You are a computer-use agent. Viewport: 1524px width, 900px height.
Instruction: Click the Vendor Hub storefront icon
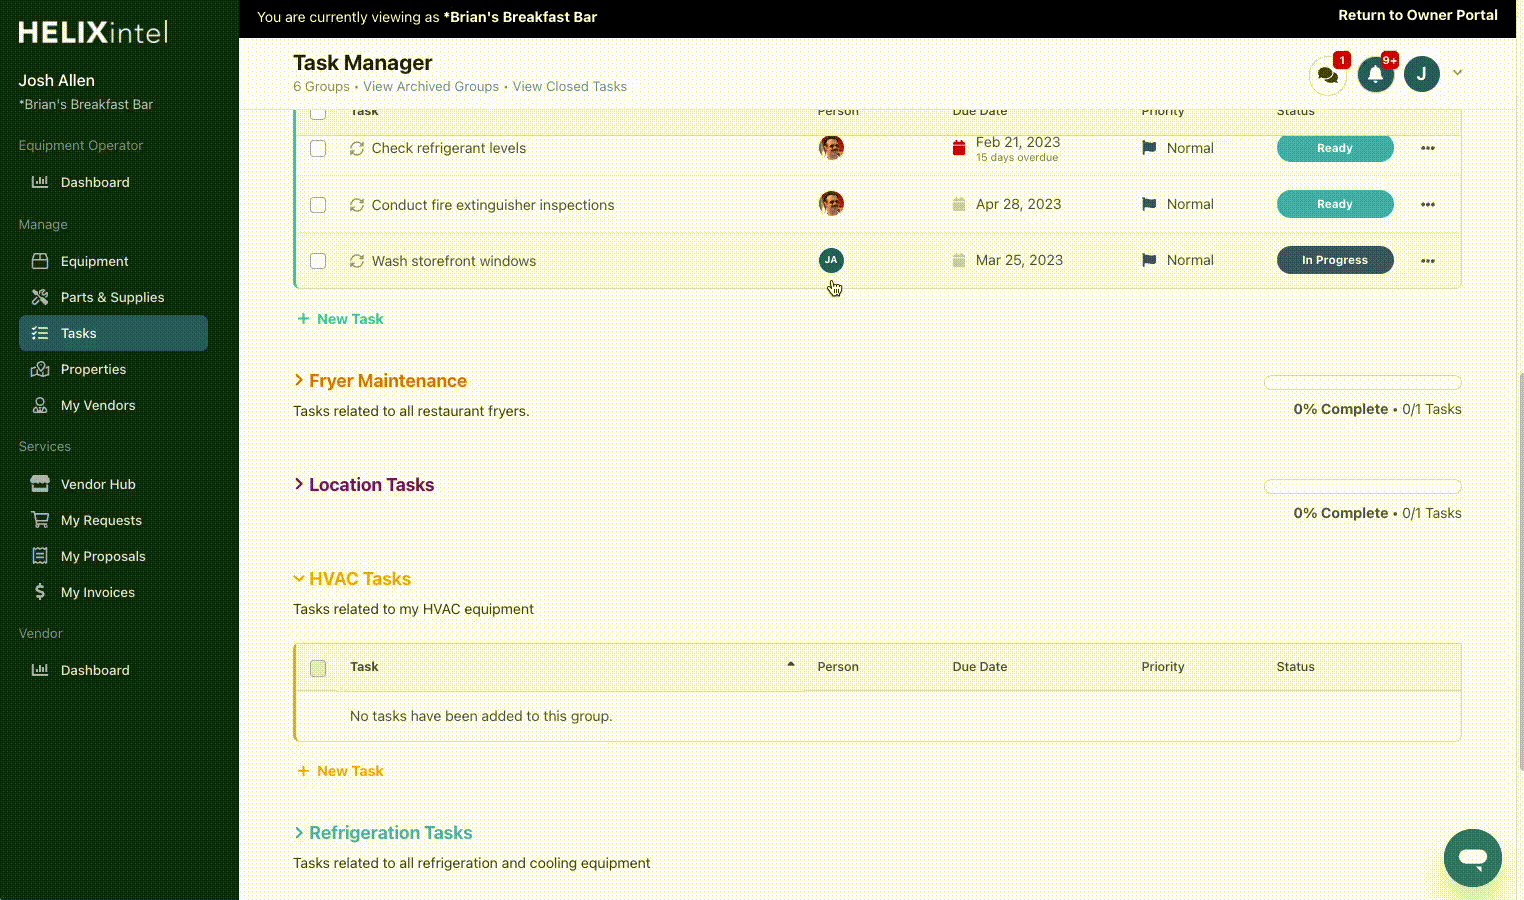coord(40,484)
